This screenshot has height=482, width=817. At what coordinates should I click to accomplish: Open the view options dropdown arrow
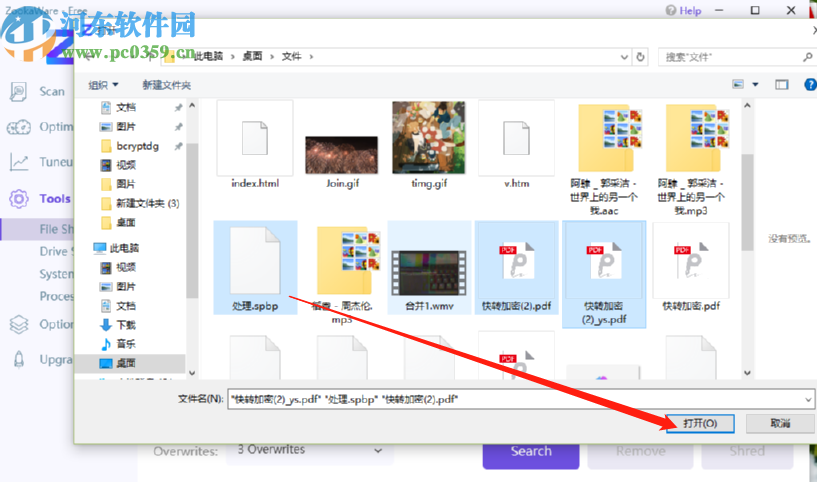(755, 84)
